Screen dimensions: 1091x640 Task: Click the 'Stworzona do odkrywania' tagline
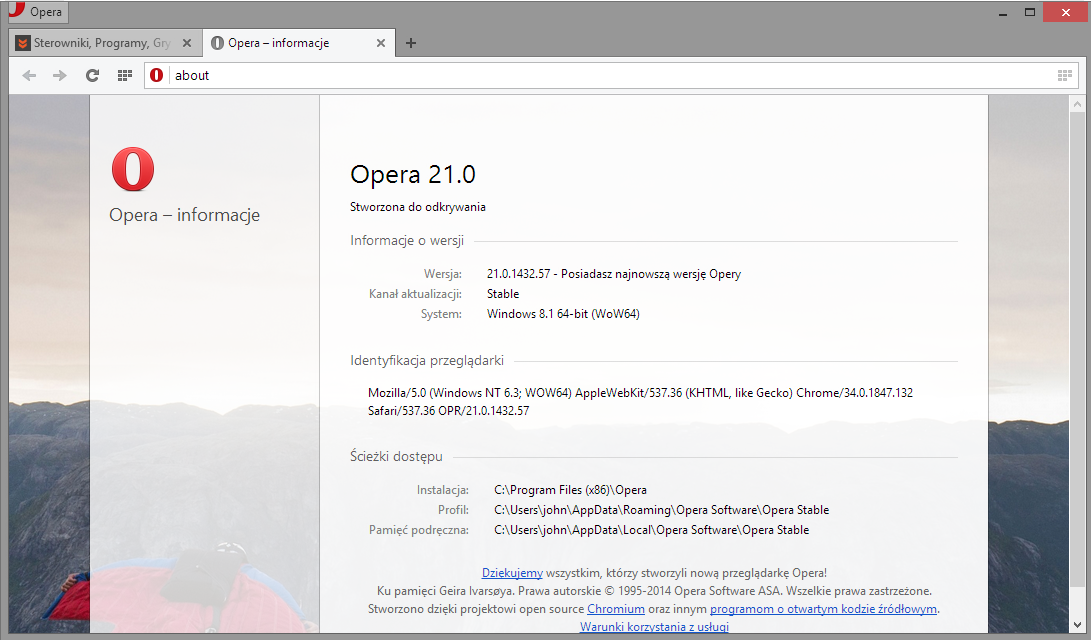tap(417, 207)
